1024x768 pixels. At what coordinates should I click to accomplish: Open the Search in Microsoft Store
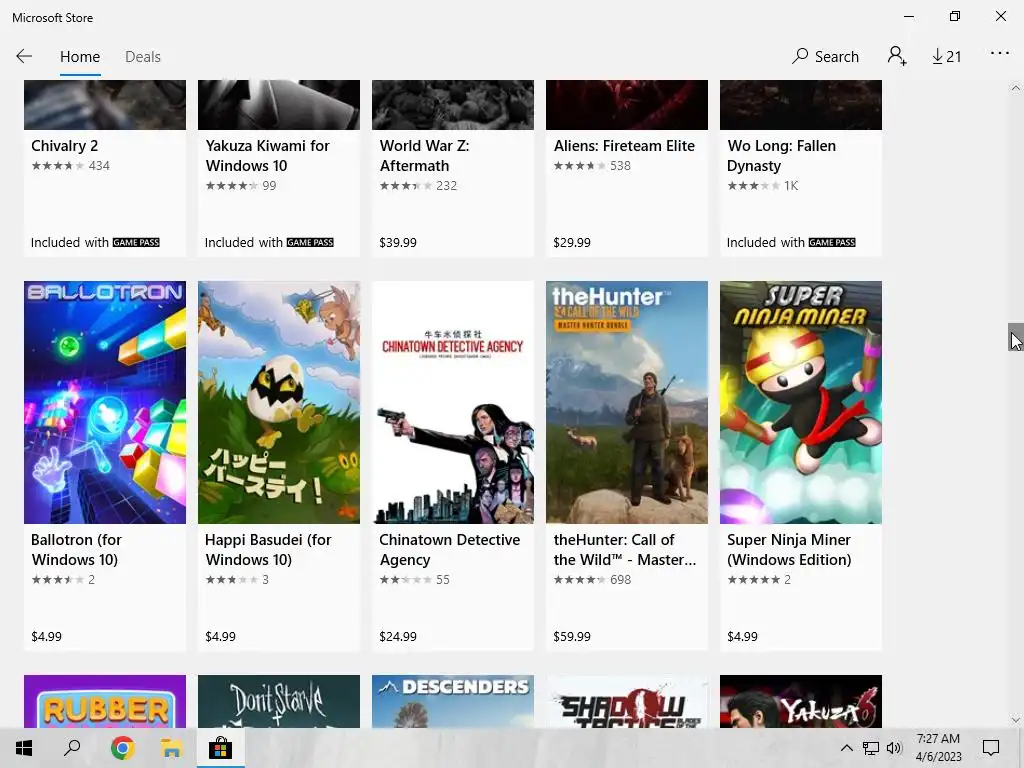pyautogui.click(x=825, y=56)
